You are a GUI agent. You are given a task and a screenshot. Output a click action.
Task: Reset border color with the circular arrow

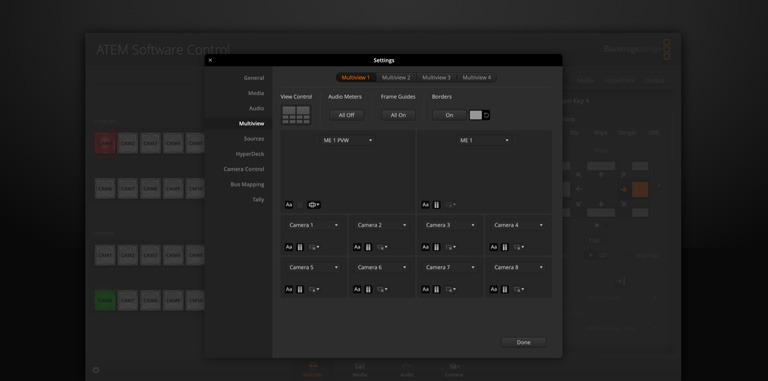(x=486, y=115)
